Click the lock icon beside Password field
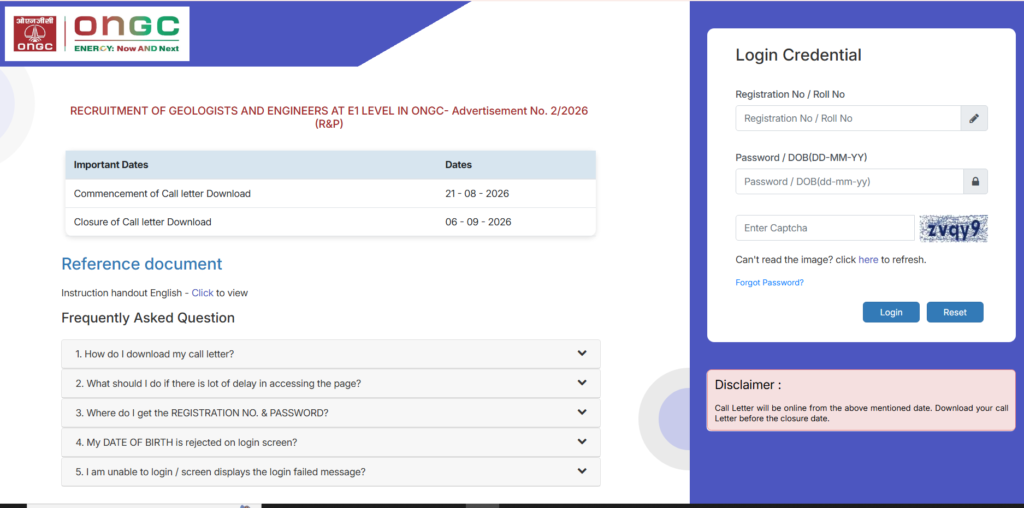 tap(975, 182)
